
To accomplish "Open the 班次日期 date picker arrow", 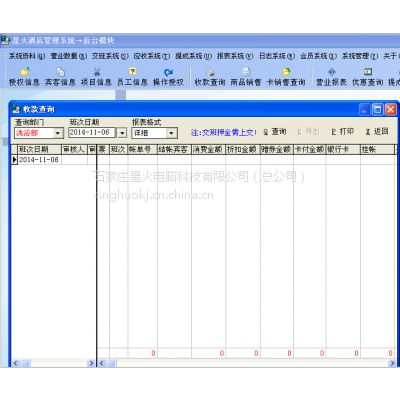I will click(122, 133).
